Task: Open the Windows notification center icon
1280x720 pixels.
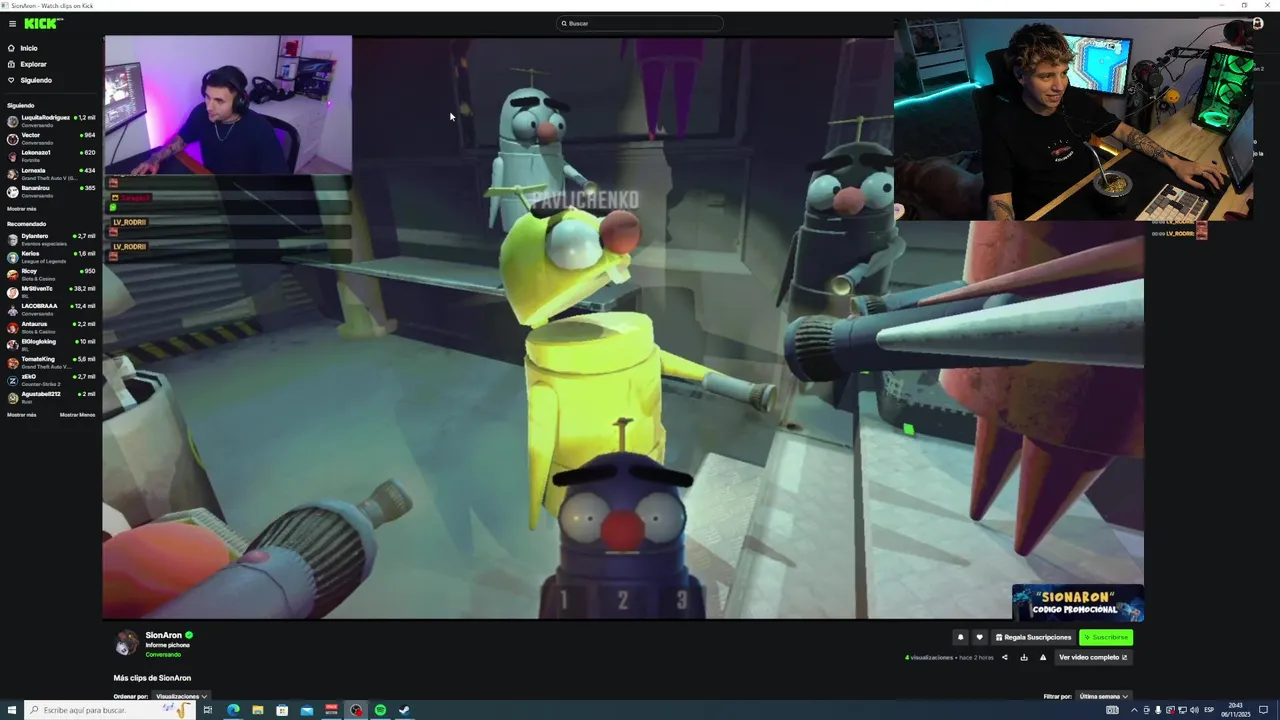Action: click(1263, 710)
